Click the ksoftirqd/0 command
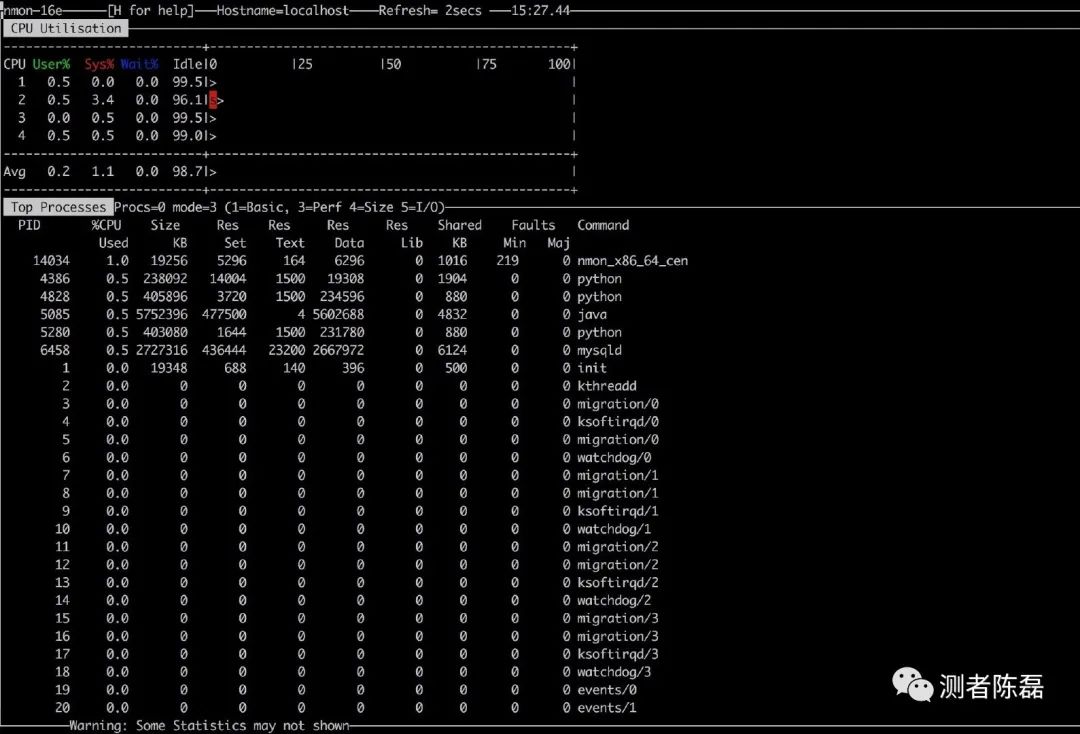The height and width of the screenshot is (734, 1080). 618,422
